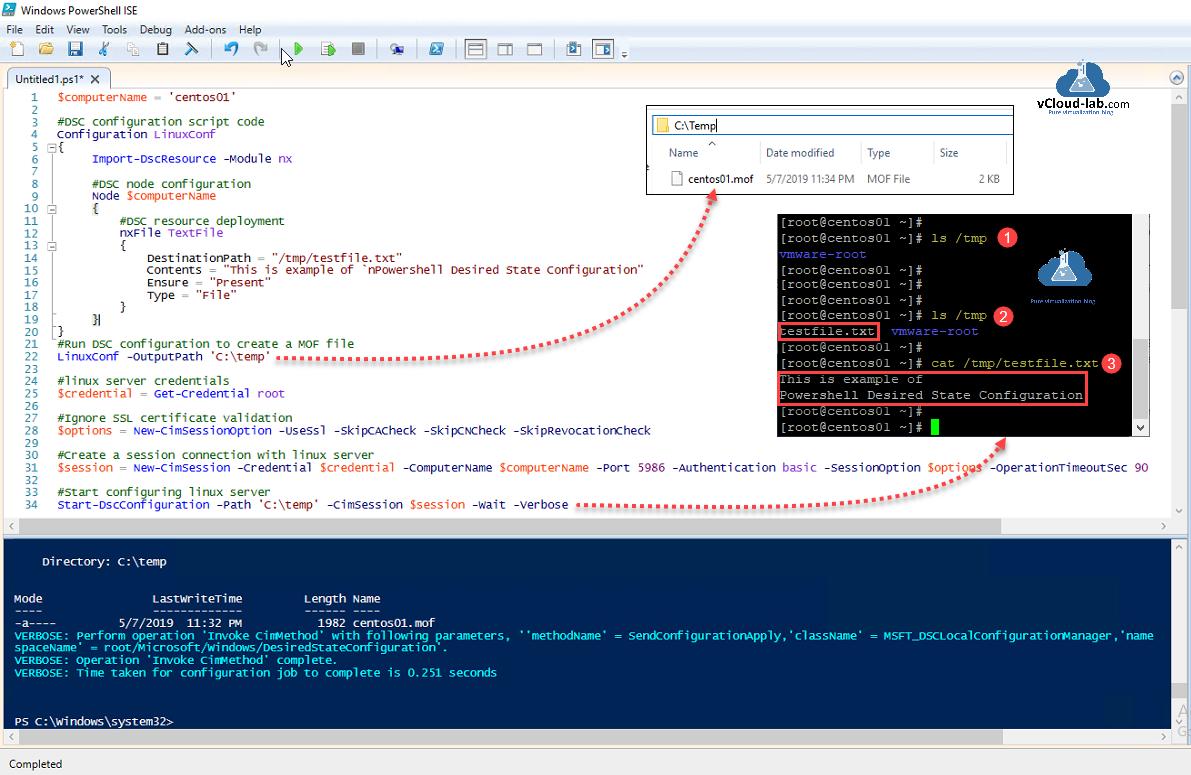Run the script with the green play icon

(x=299, y=49)
